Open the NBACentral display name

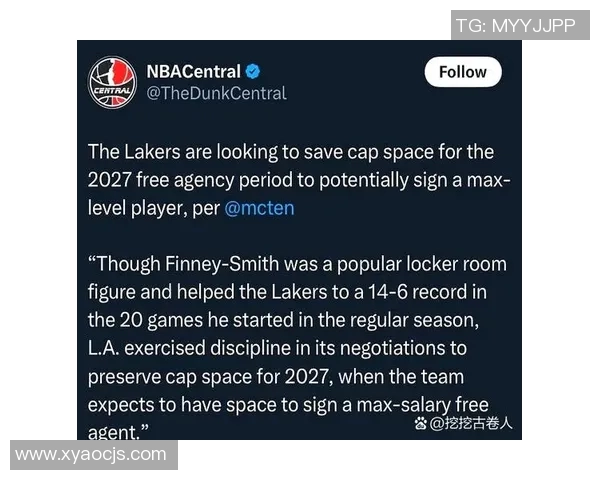pyautogui.click(x=193, y=72)
